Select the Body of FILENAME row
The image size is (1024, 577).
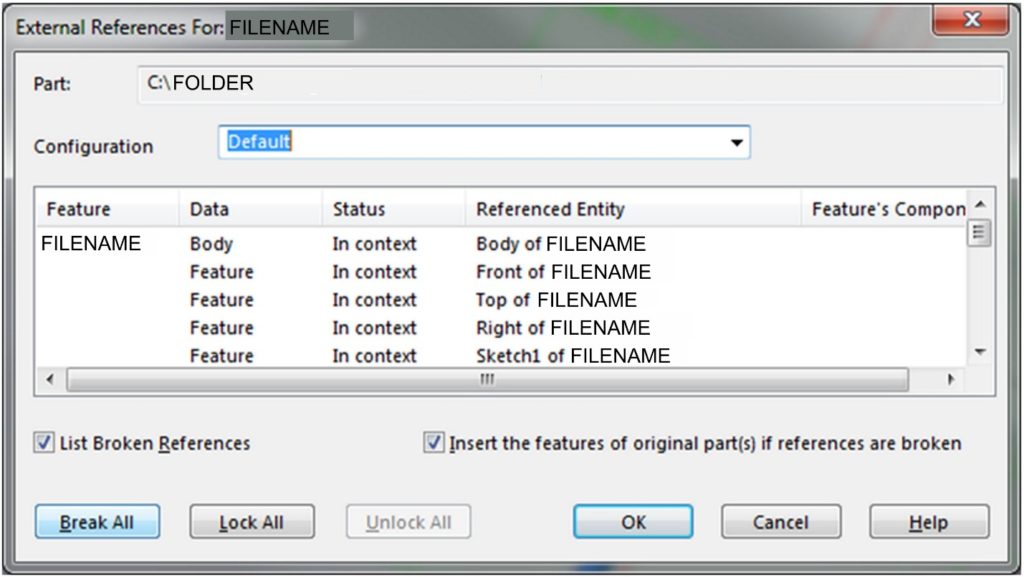coord(502,243)
